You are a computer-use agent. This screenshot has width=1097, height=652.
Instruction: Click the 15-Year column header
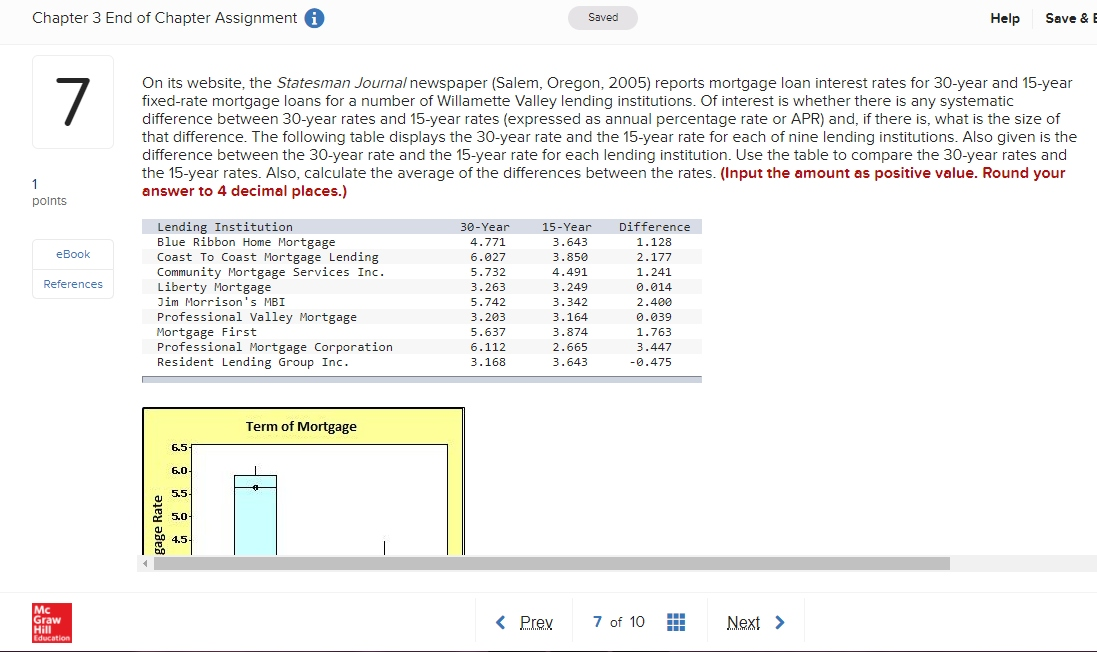(x=567, y=227)
